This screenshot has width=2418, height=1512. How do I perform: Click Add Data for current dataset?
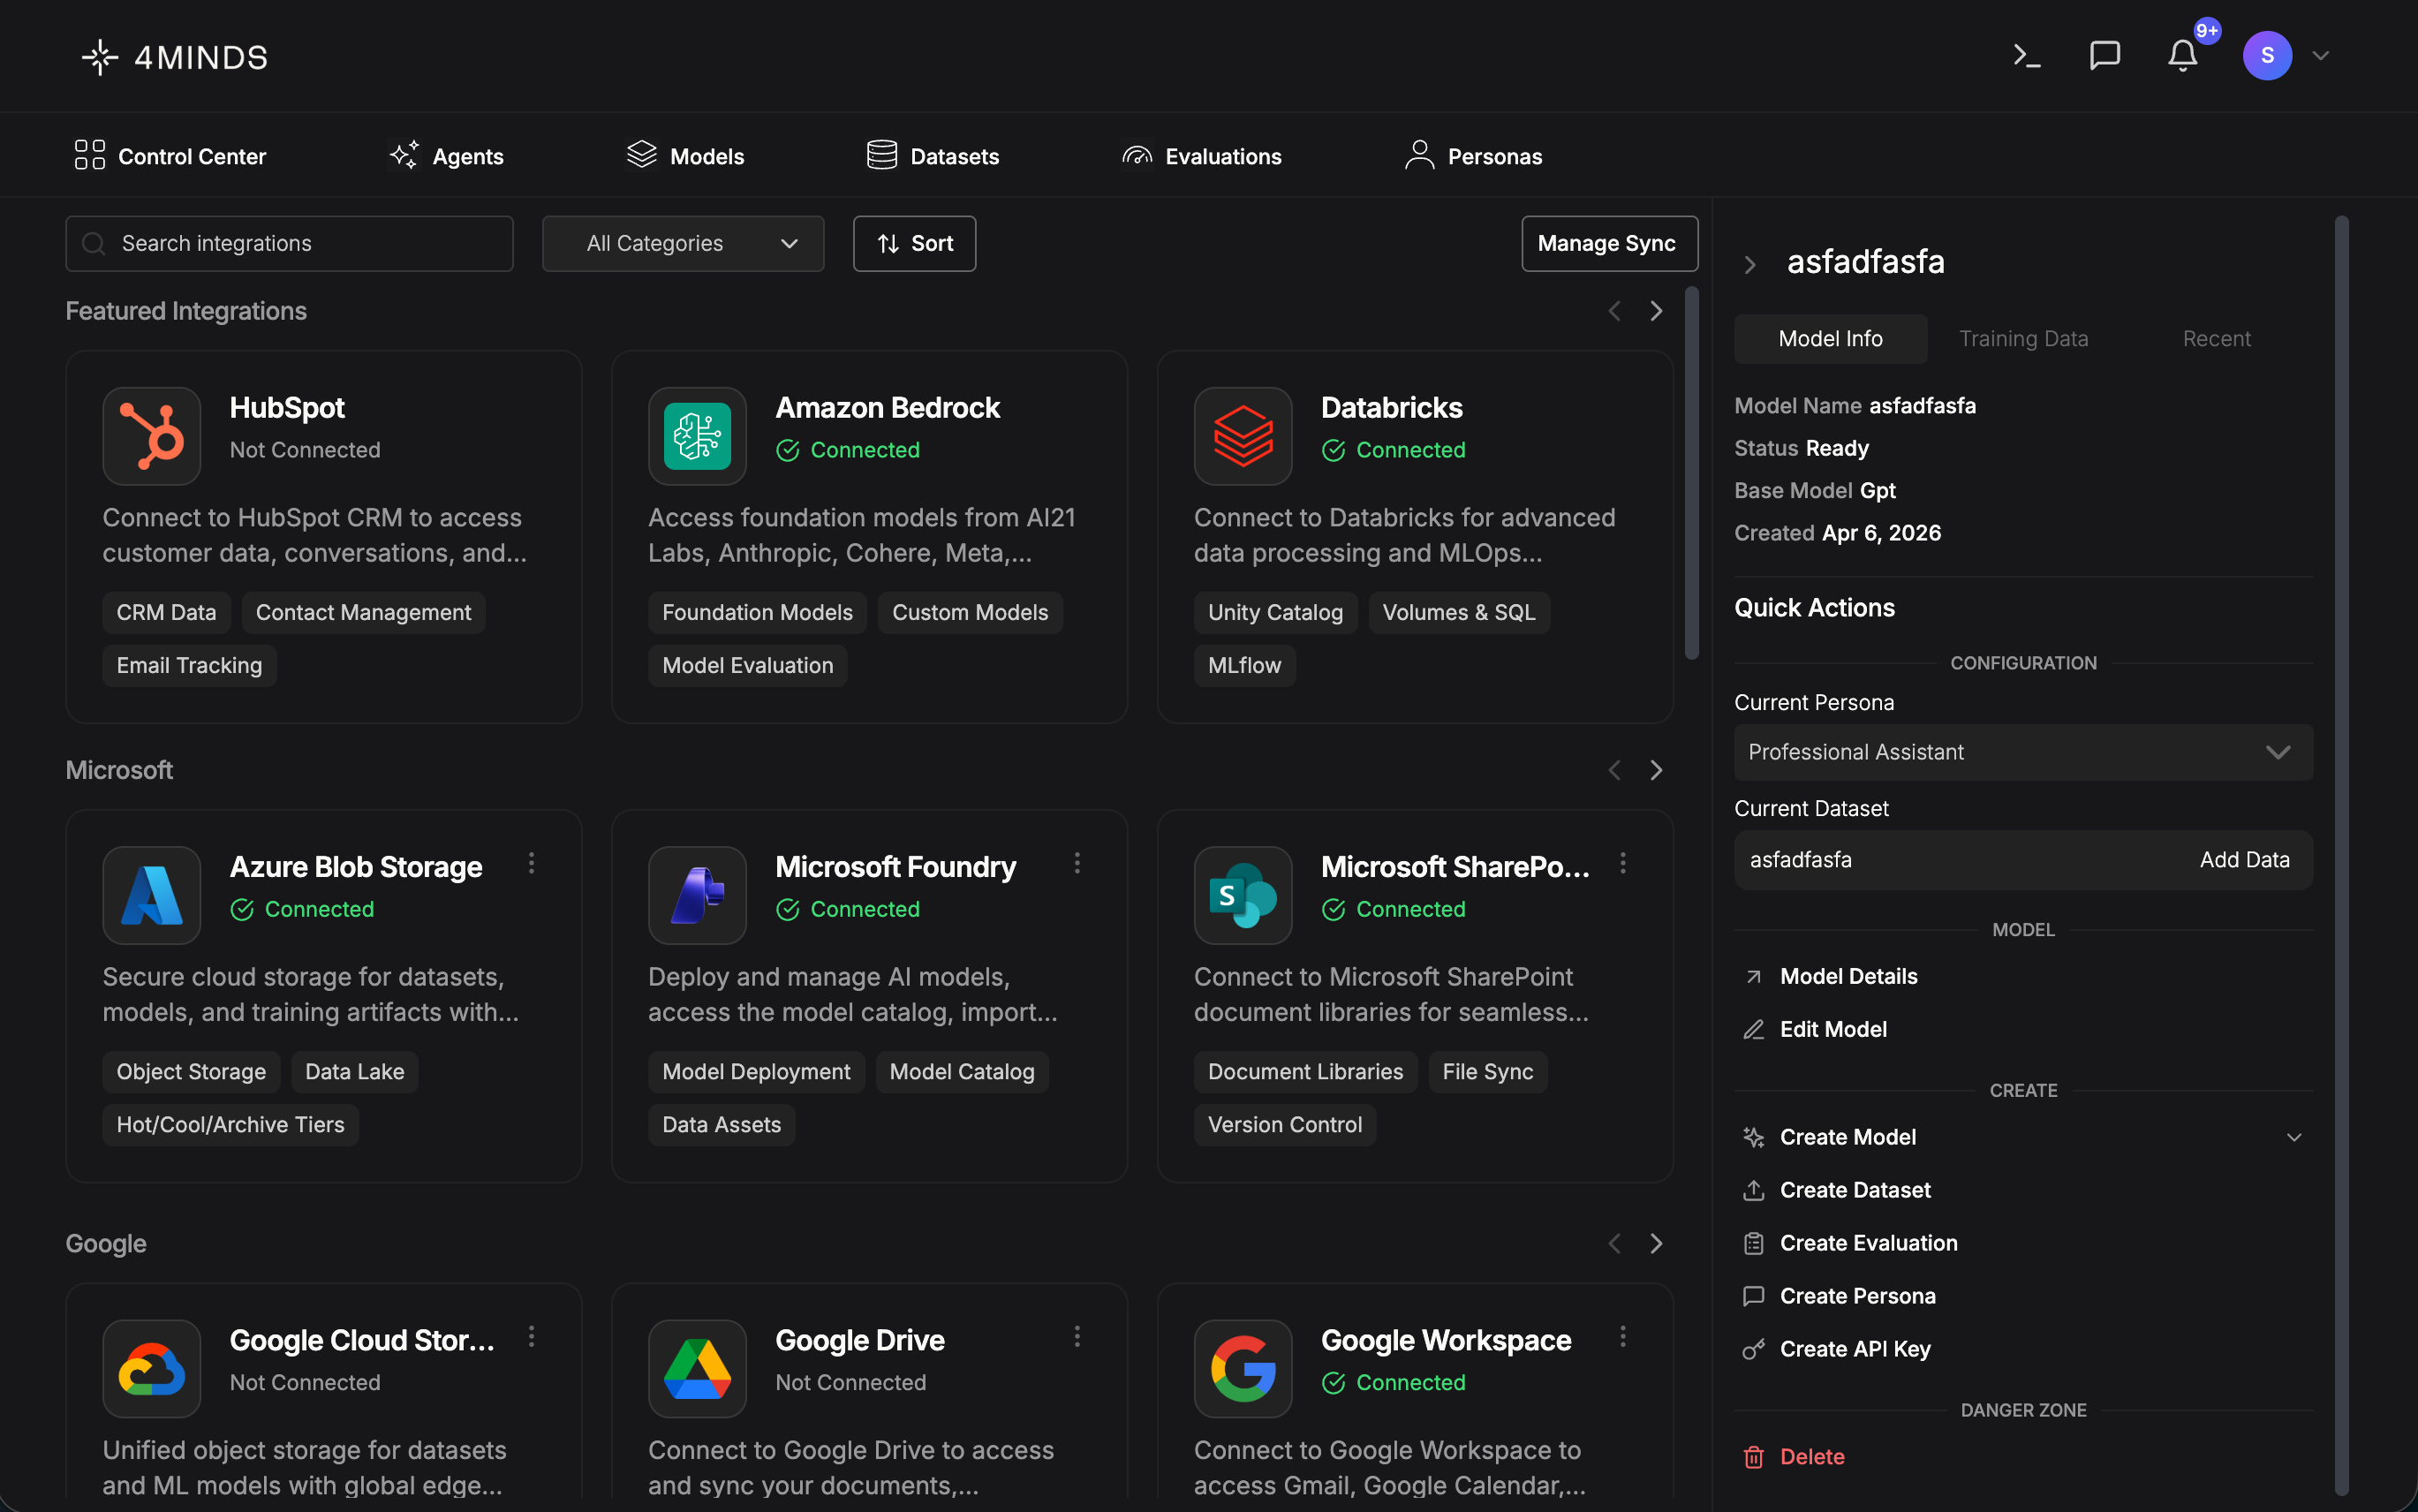click(x=2244, y=860)
